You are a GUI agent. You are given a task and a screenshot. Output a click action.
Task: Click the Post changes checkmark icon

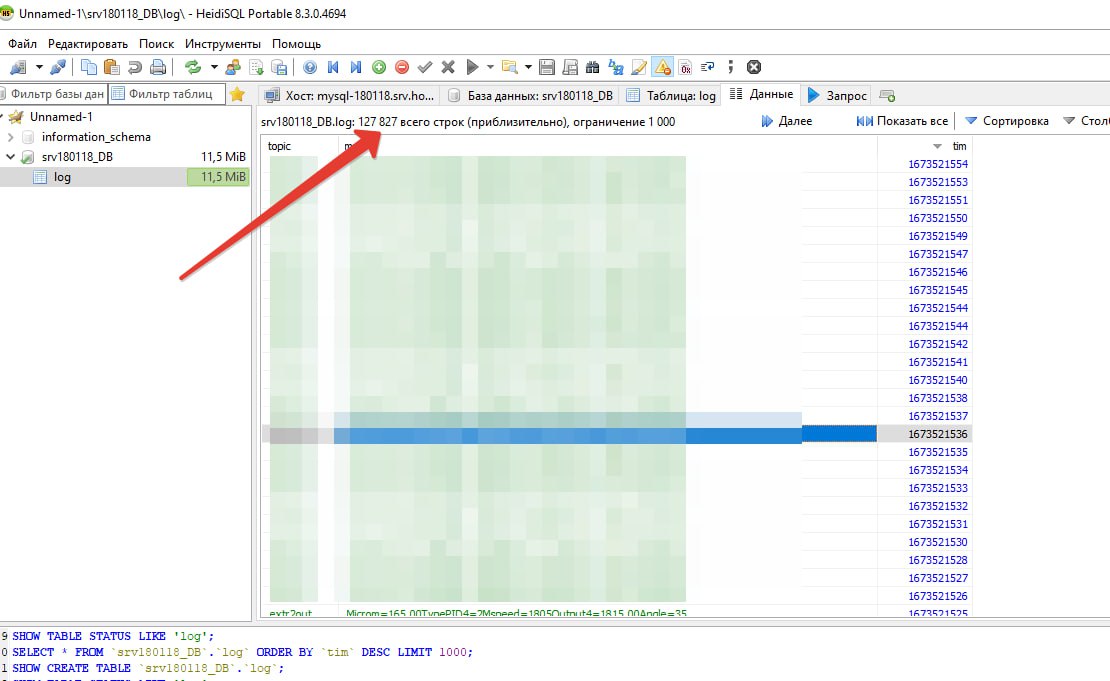[425, 67]
